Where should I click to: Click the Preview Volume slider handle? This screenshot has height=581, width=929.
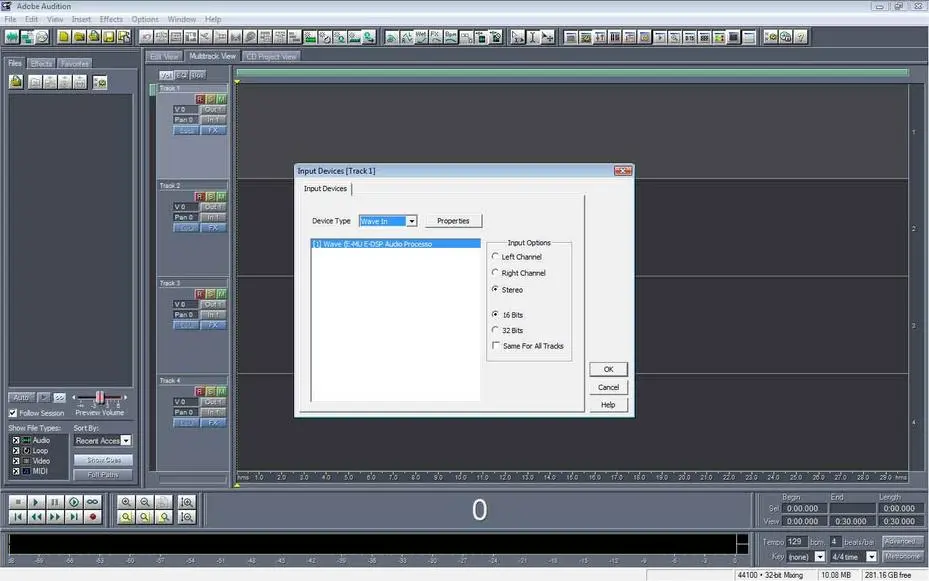click(x=100, y=397)
